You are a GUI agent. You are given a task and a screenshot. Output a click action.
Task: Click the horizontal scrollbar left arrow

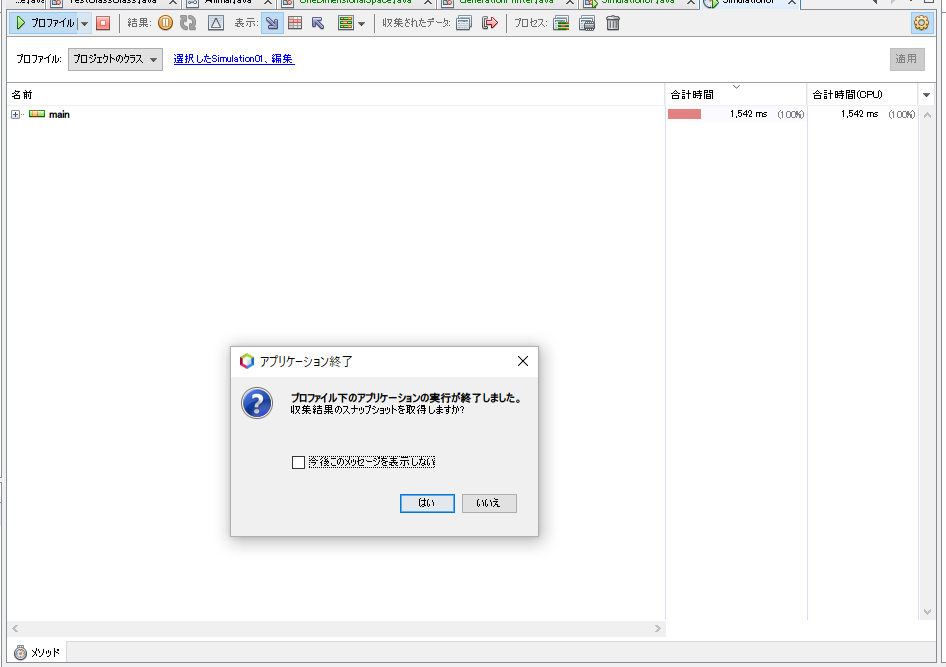[x=15, y=628]
